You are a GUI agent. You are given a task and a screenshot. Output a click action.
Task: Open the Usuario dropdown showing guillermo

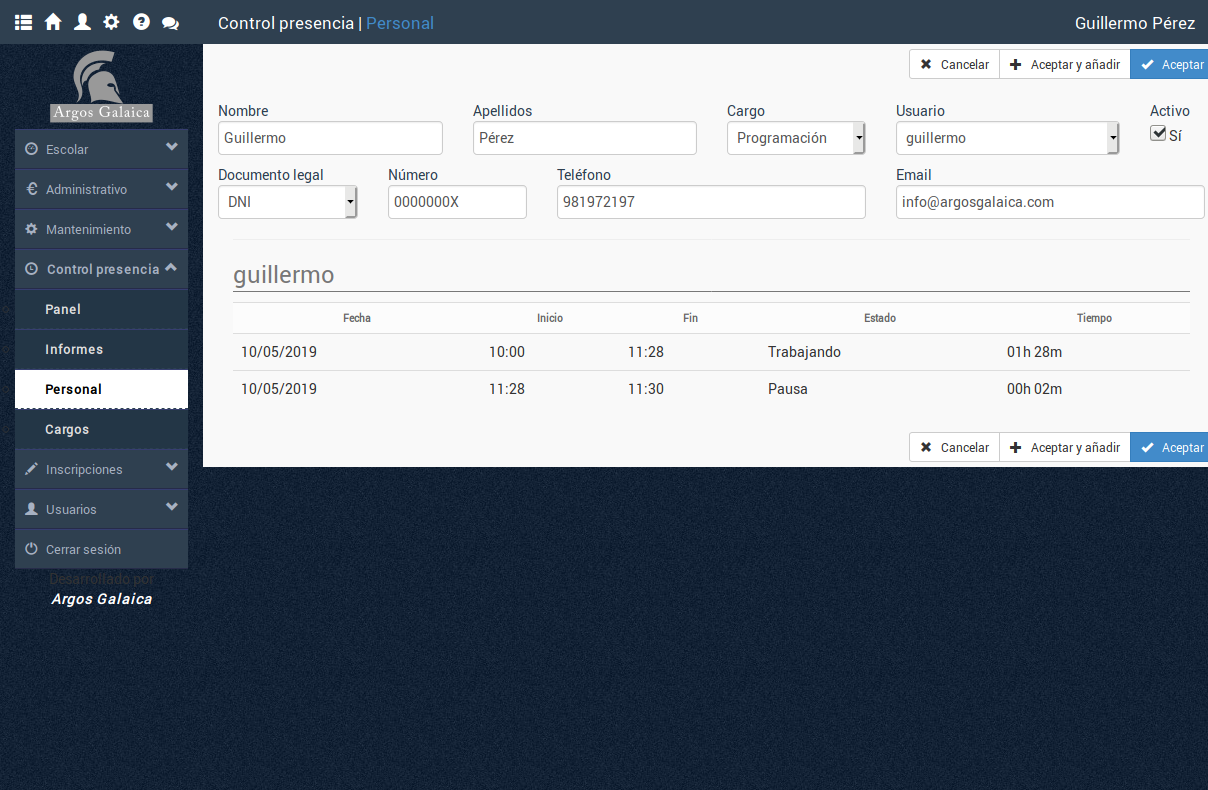tap(1007, 138)
